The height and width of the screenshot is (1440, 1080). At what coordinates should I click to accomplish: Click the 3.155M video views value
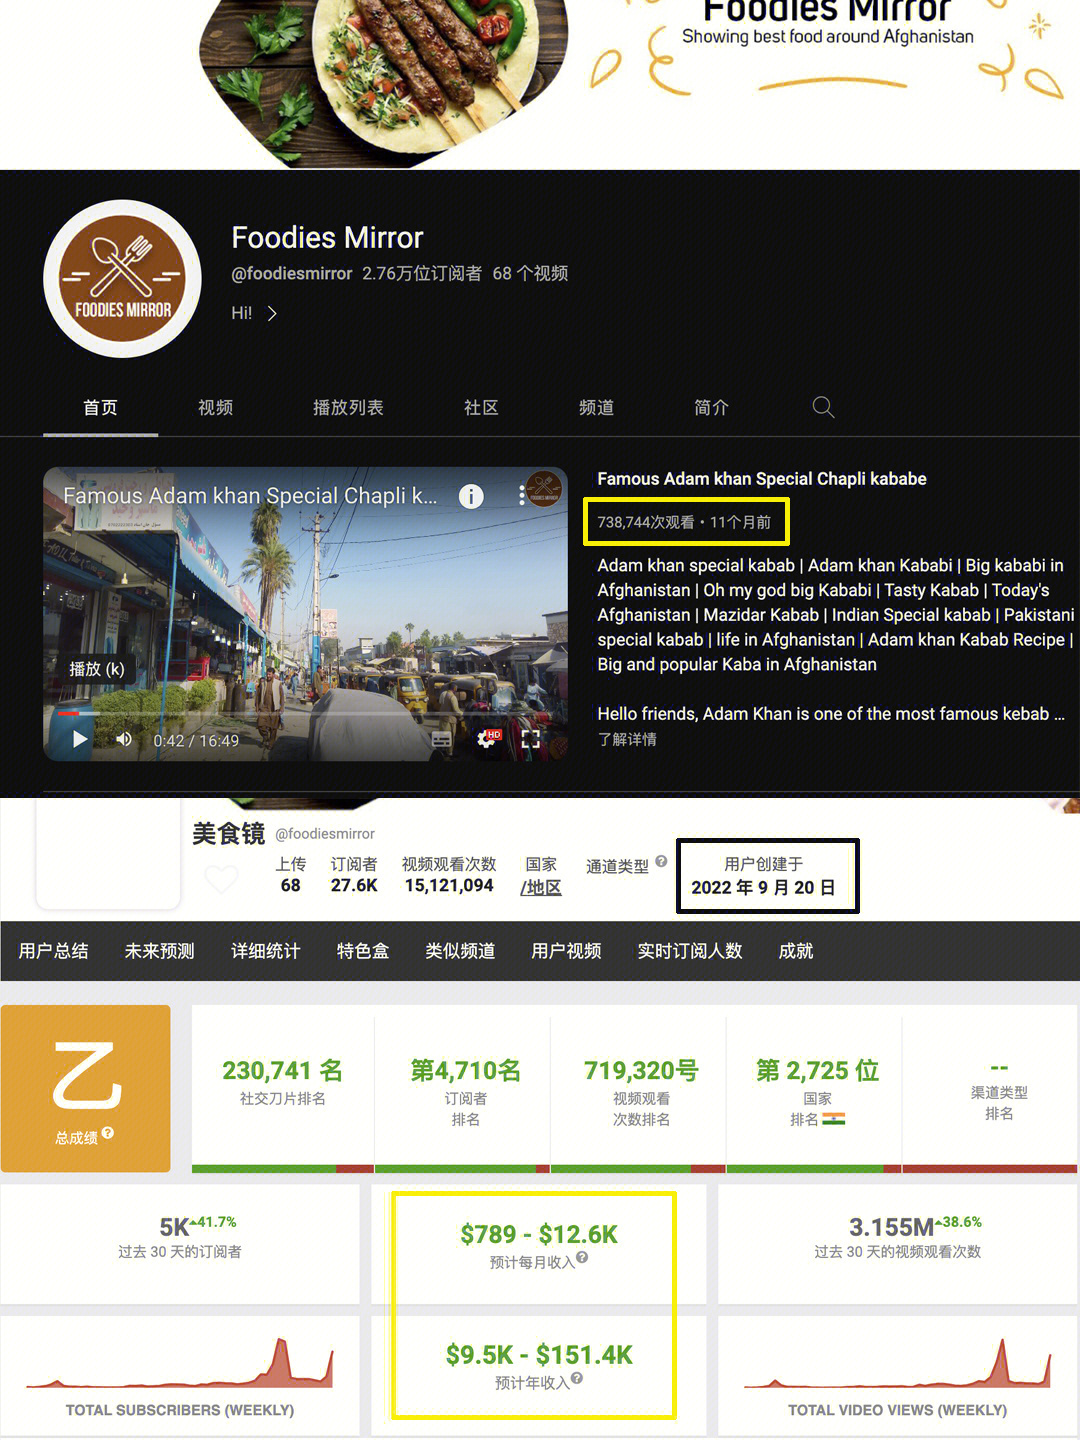pyautogui.click(x=891, y=1227)
